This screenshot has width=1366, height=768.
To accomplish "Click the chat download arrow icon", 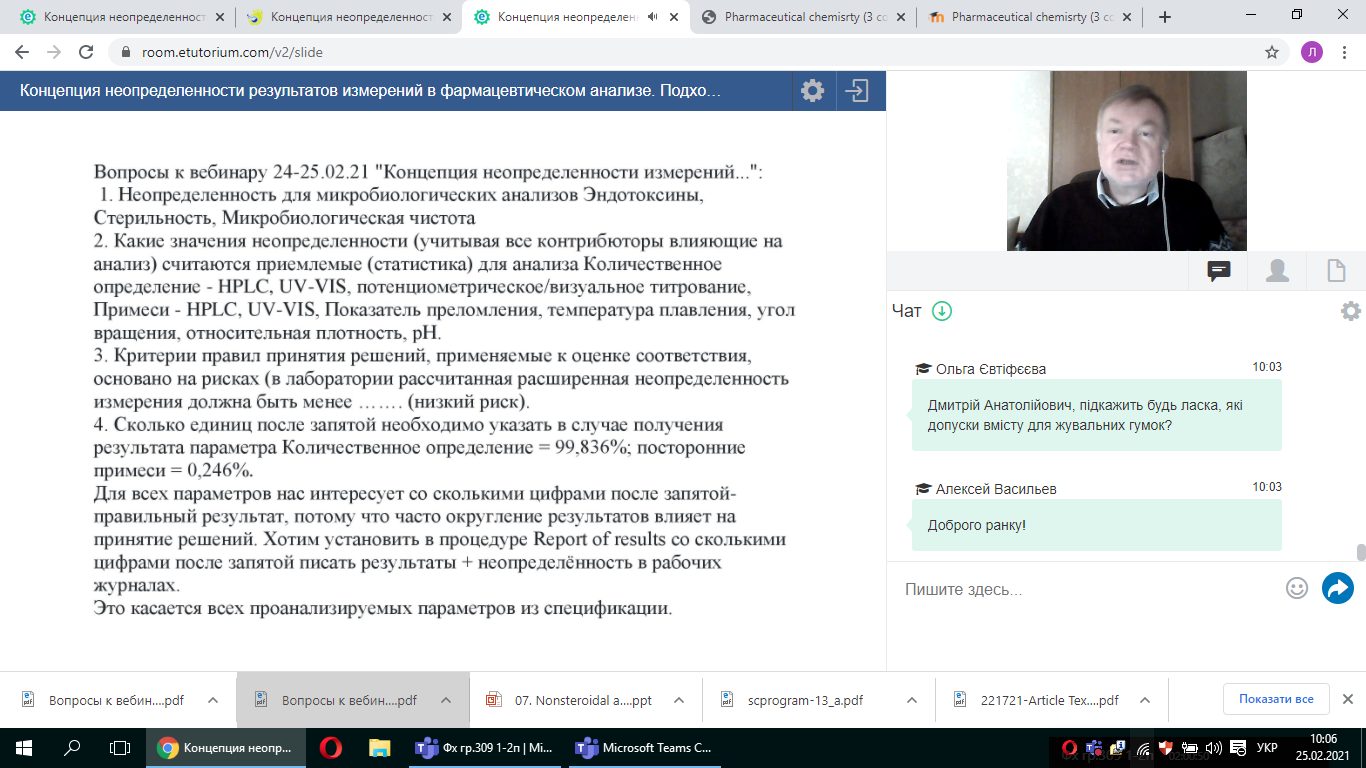I will 941,311.
